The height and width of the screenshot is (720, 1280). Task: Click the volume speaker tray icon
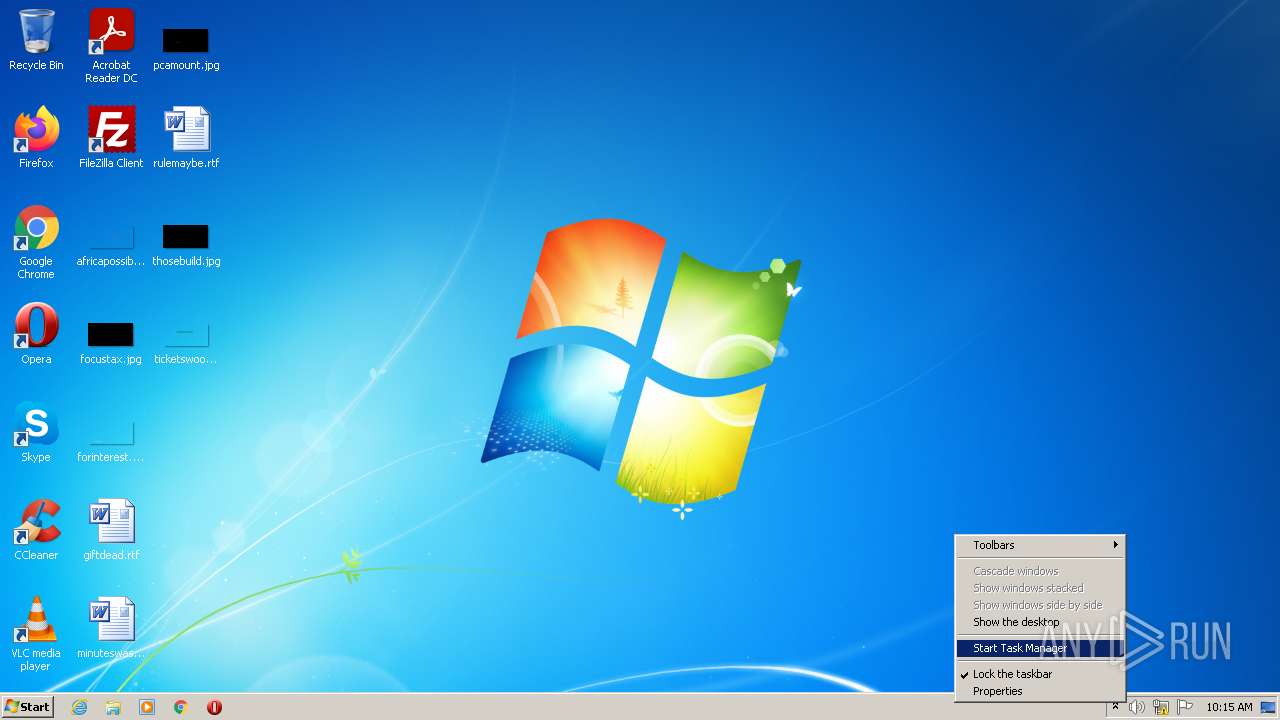click(x=1137, y=707)
